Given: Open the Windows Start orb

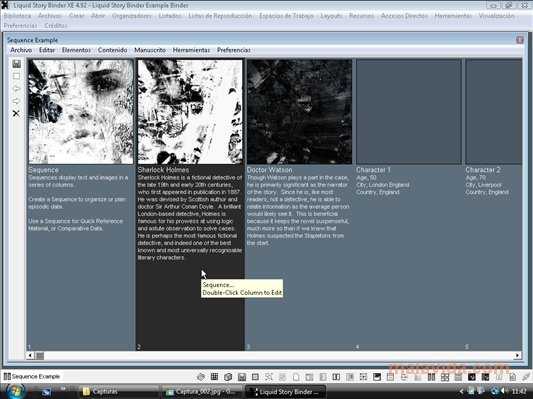Looking at the screenshot, I should click(x=15, y=392).
